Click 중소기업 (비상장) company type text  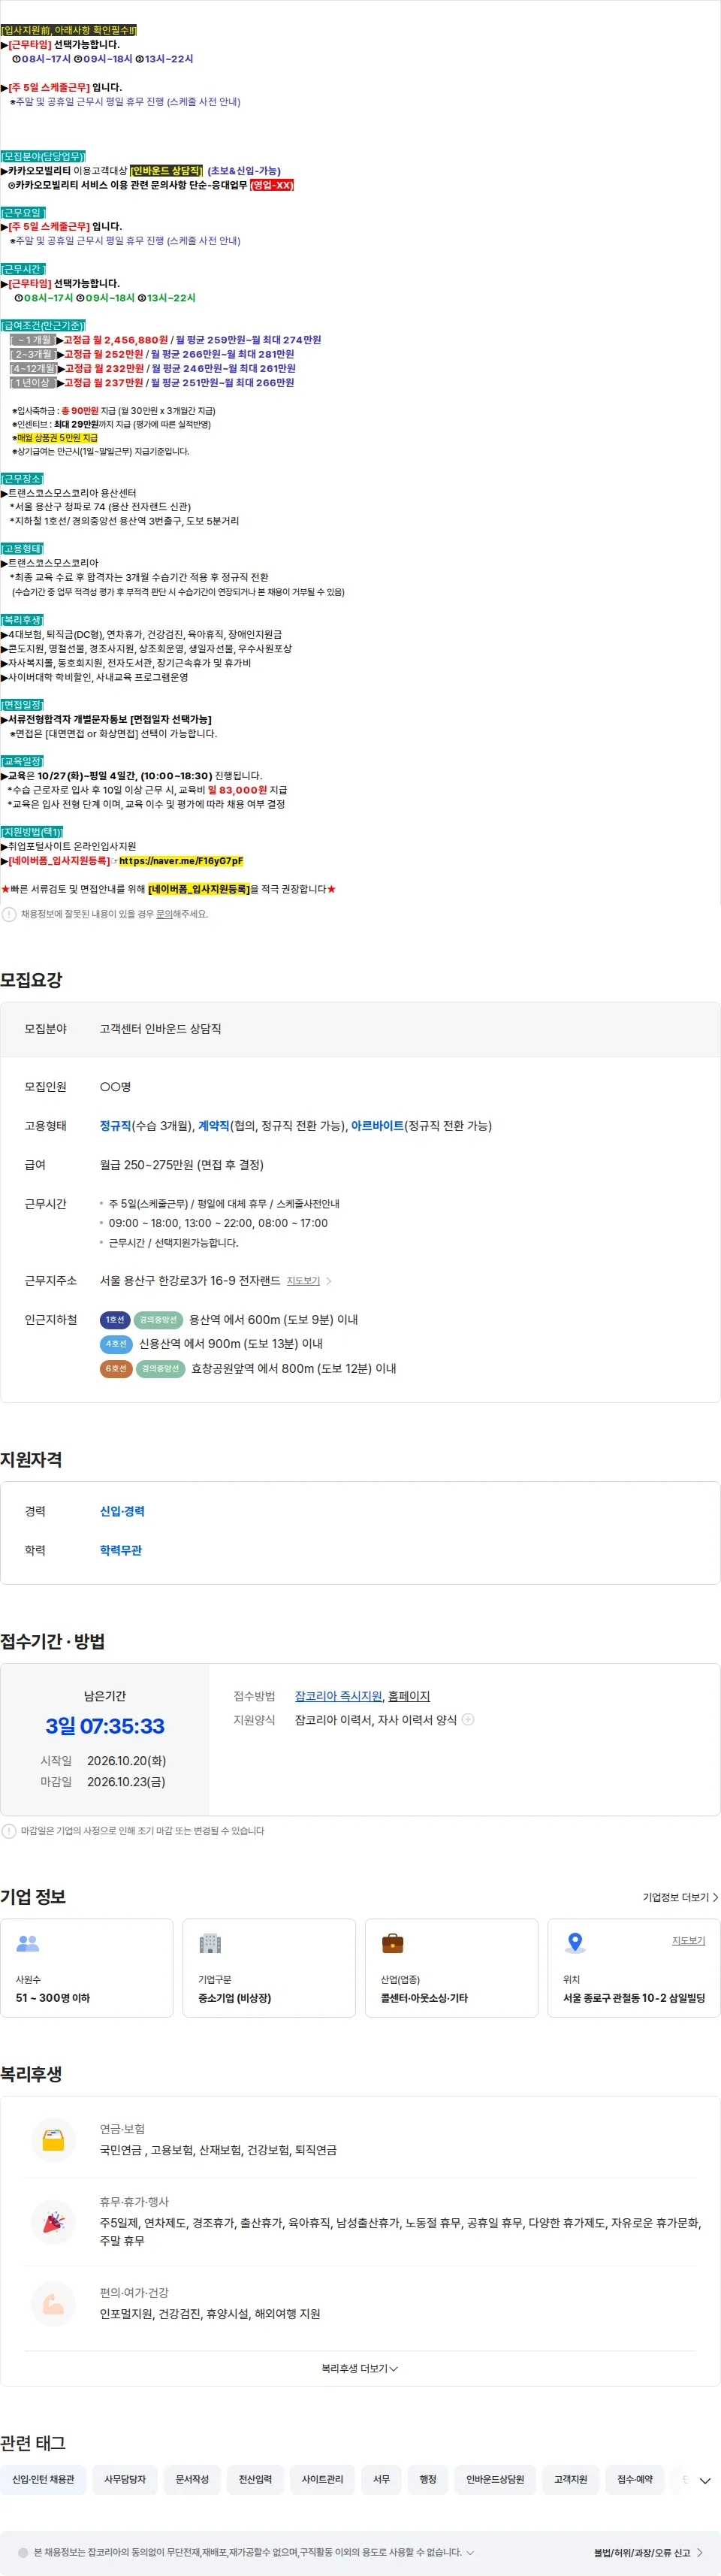(234, 1998)
